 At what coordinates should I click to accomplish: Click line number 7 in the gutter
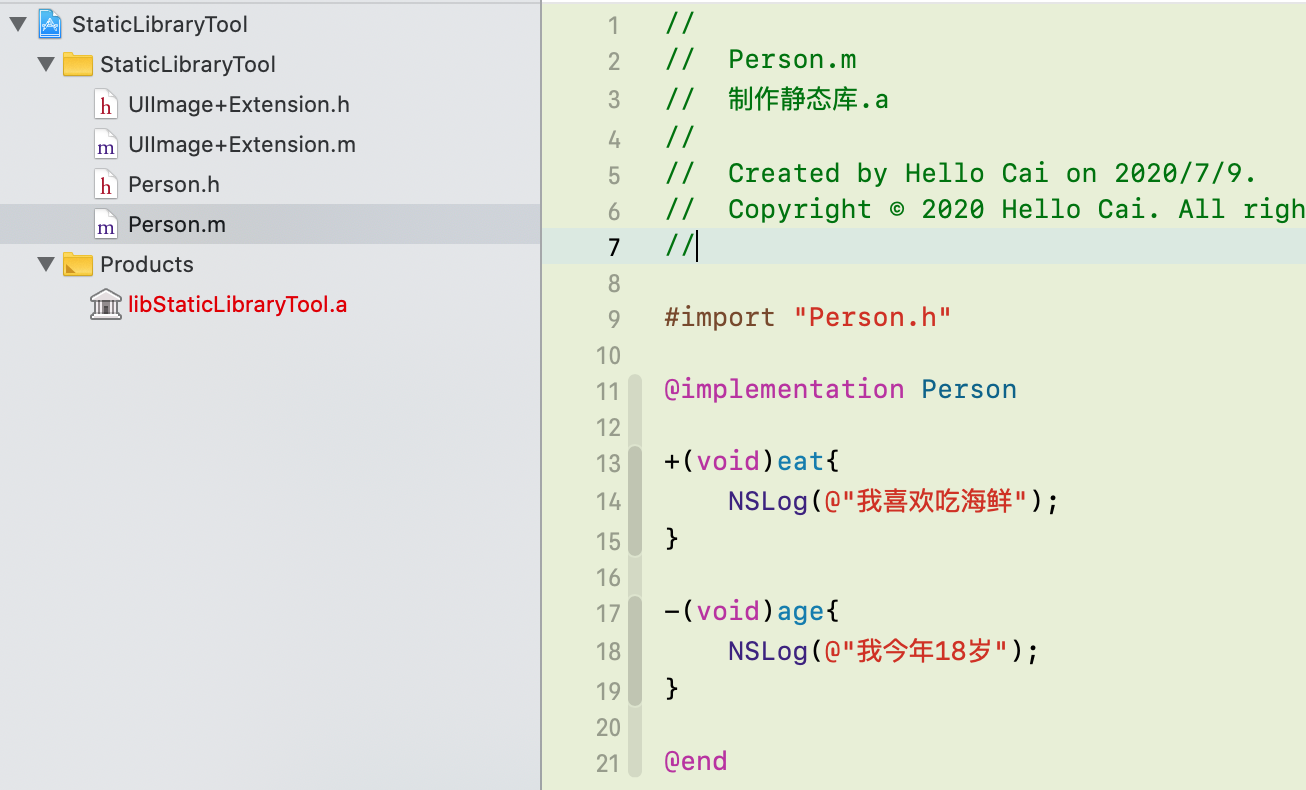coord(614,247)
